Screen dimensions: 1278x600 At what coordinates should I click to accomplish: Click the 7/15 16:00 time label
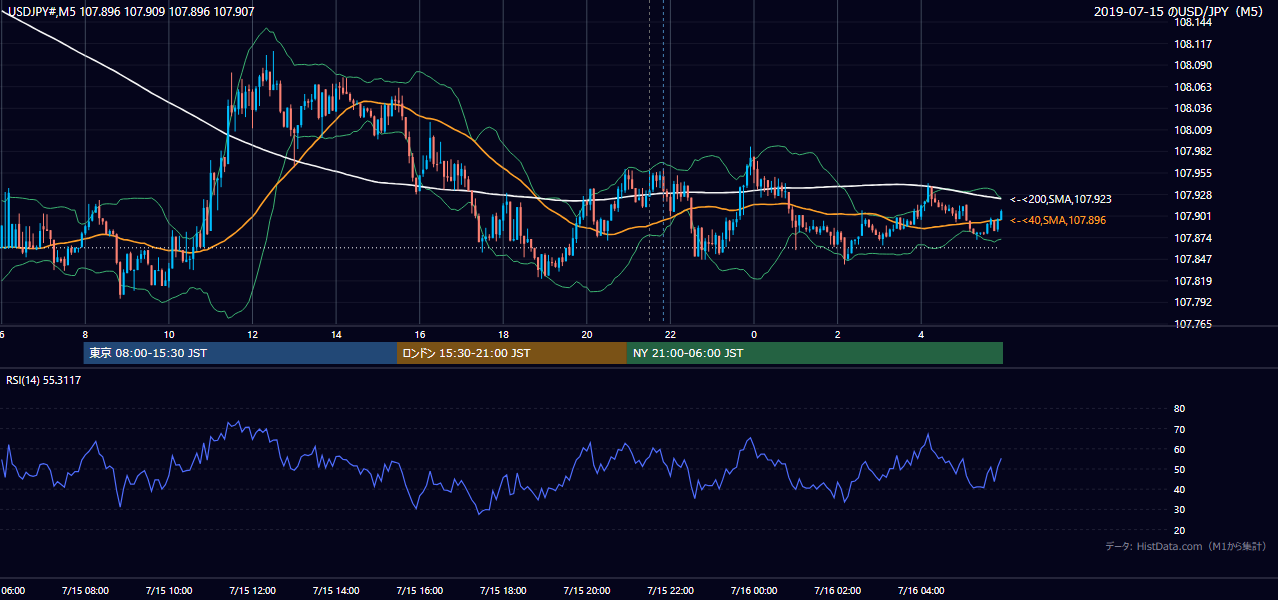tap(419, 590)
